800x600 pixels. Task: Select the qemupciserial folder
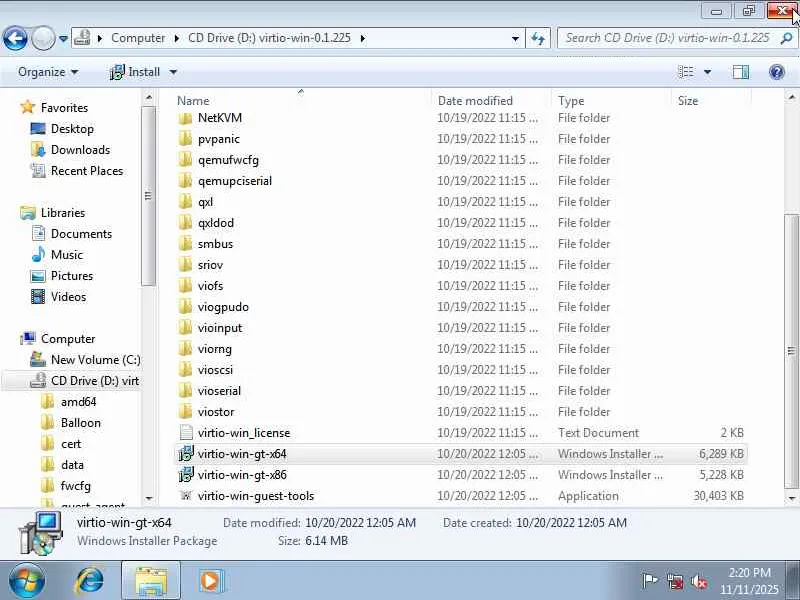pyautogui.click(x=235, y=181)
